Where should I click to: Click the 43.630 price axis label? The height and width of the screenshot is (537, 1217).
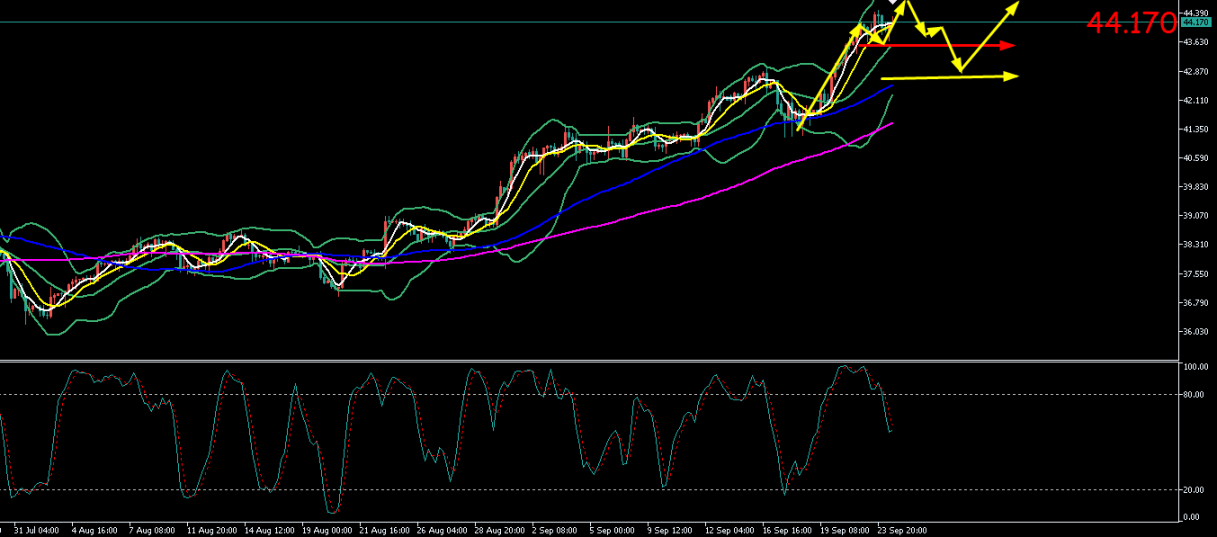pos(1196,42)
